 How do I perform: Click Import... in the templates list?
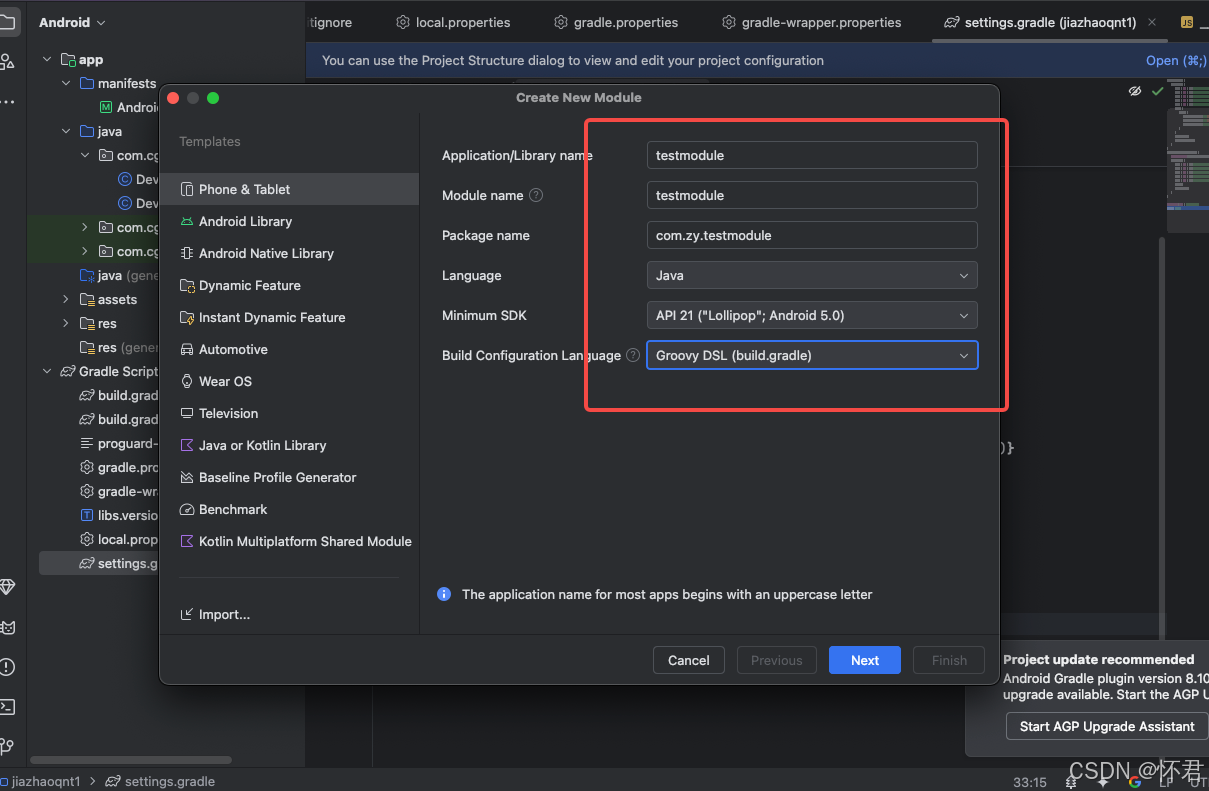tap(215, 614)
